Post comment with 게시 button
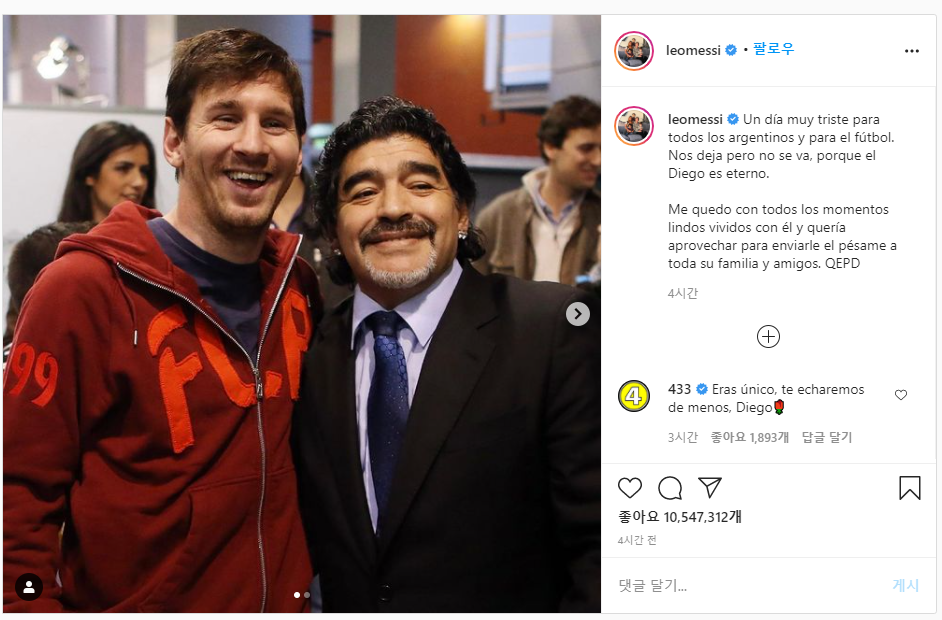Screen dimensions: 942x620 [x=905, y=585]
